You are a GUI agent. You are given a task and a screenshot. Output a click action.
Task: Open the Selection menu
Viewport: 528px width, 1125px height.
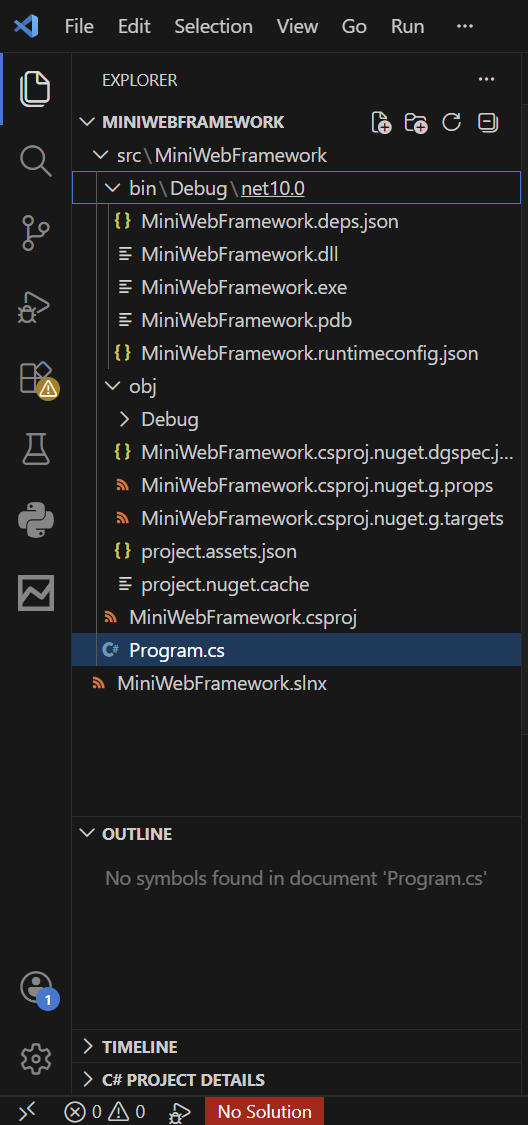214,27
